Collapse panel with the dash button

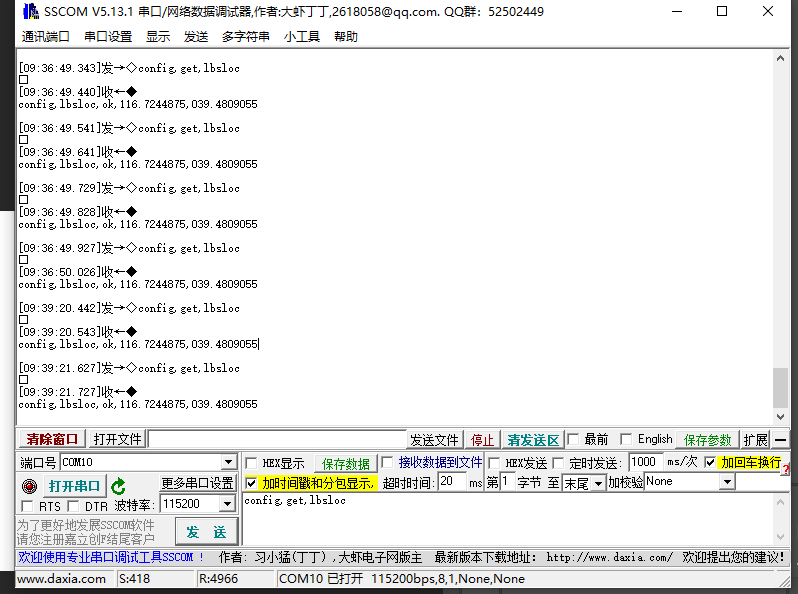point(781,439)
